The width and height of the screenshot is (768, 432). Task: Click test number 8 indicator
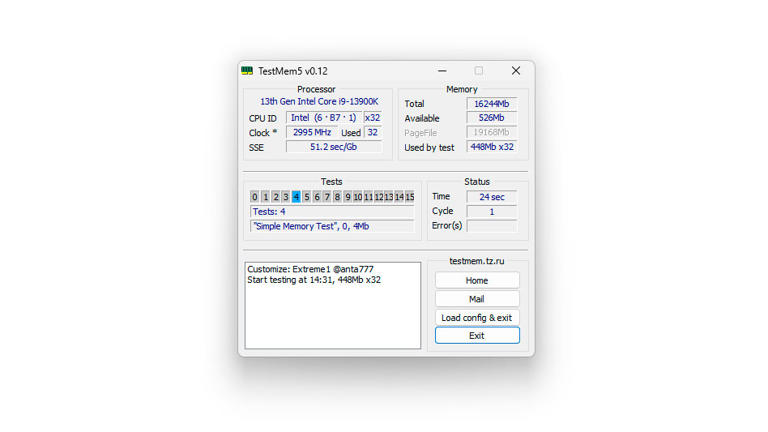[x=337, y=197]
